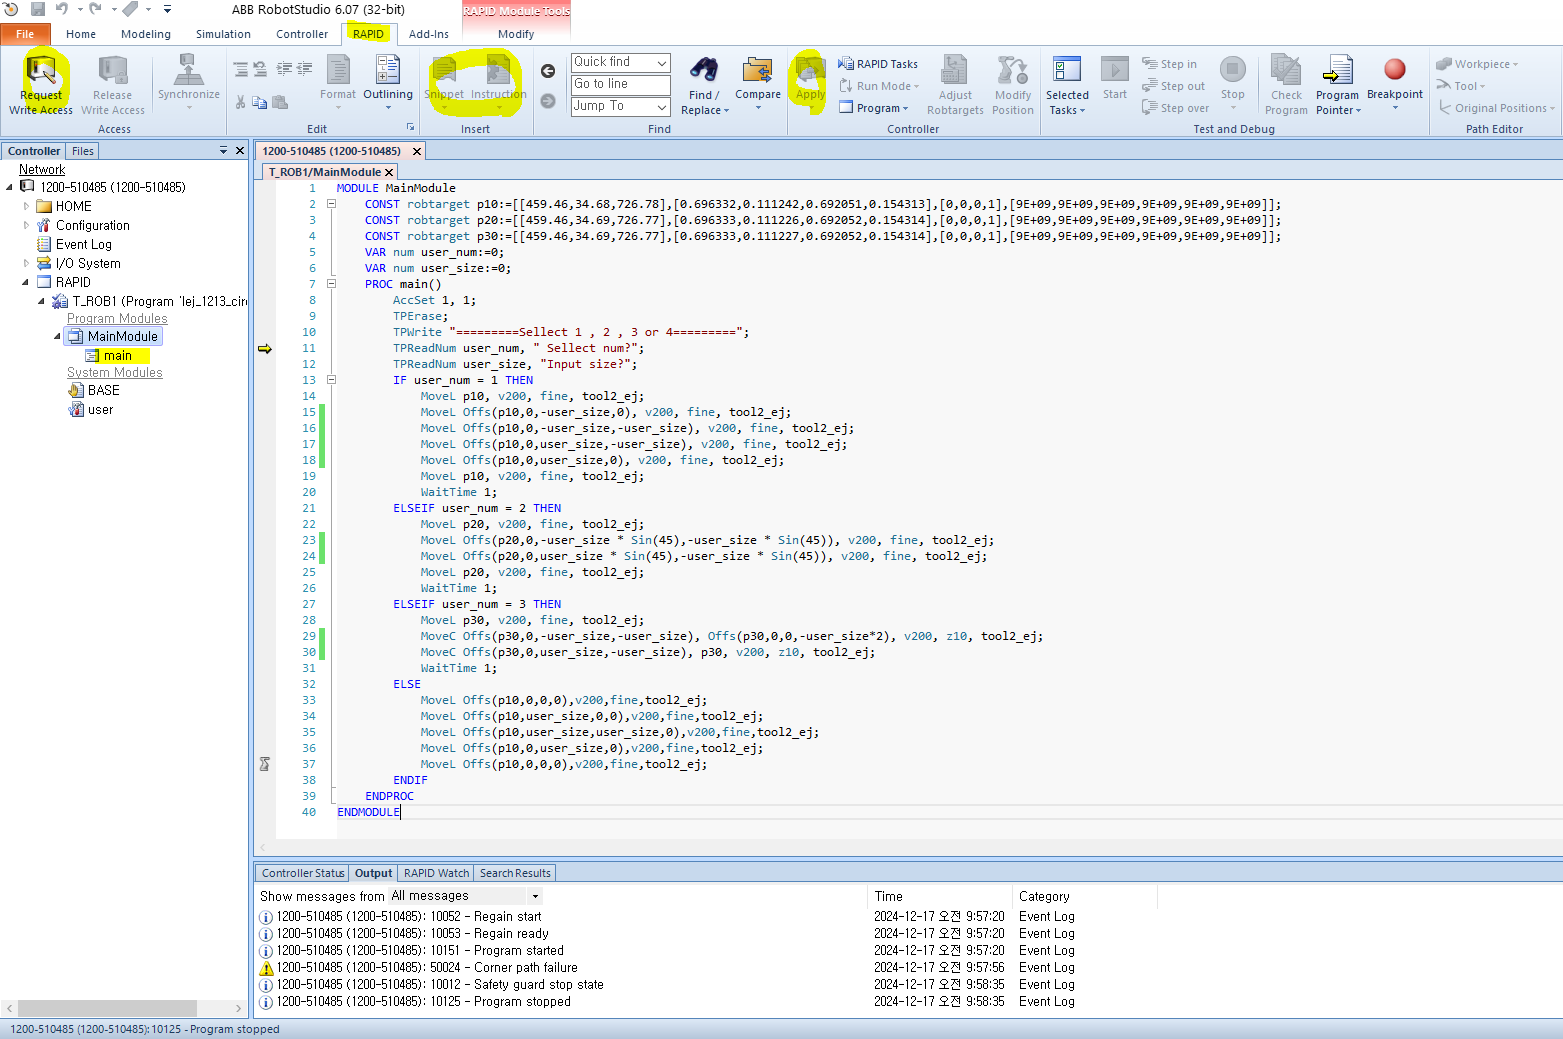
Task: Click Release Write Access icon
Action: [112, 71]
